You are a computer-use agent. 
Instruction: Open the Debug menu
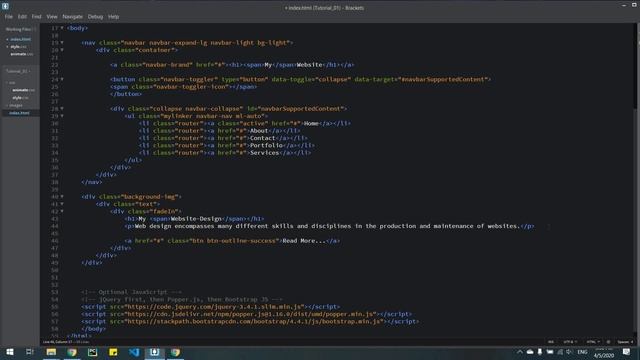pos(95,17)
